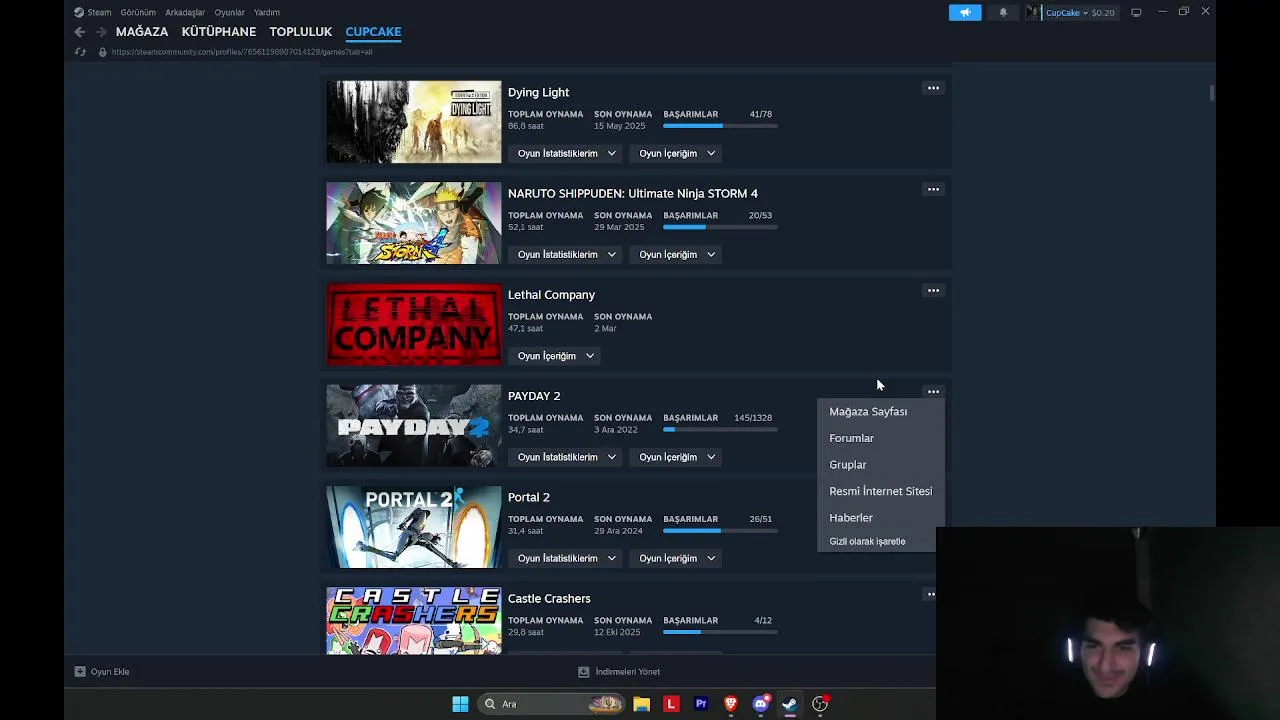
Task: Open the Görünüm menu
Action: (138, 13)
